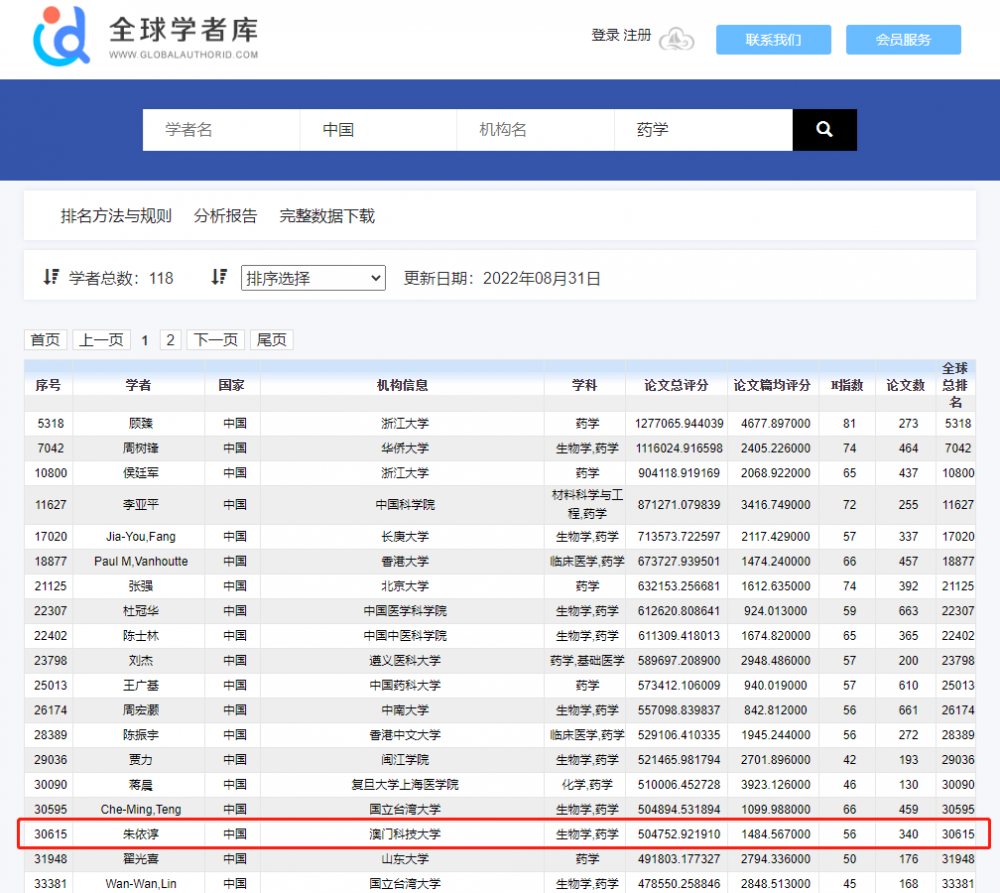Screen dimensions: 1000x893
Task: Click the 全球学者库 site logo
Action: click(146, 36)
